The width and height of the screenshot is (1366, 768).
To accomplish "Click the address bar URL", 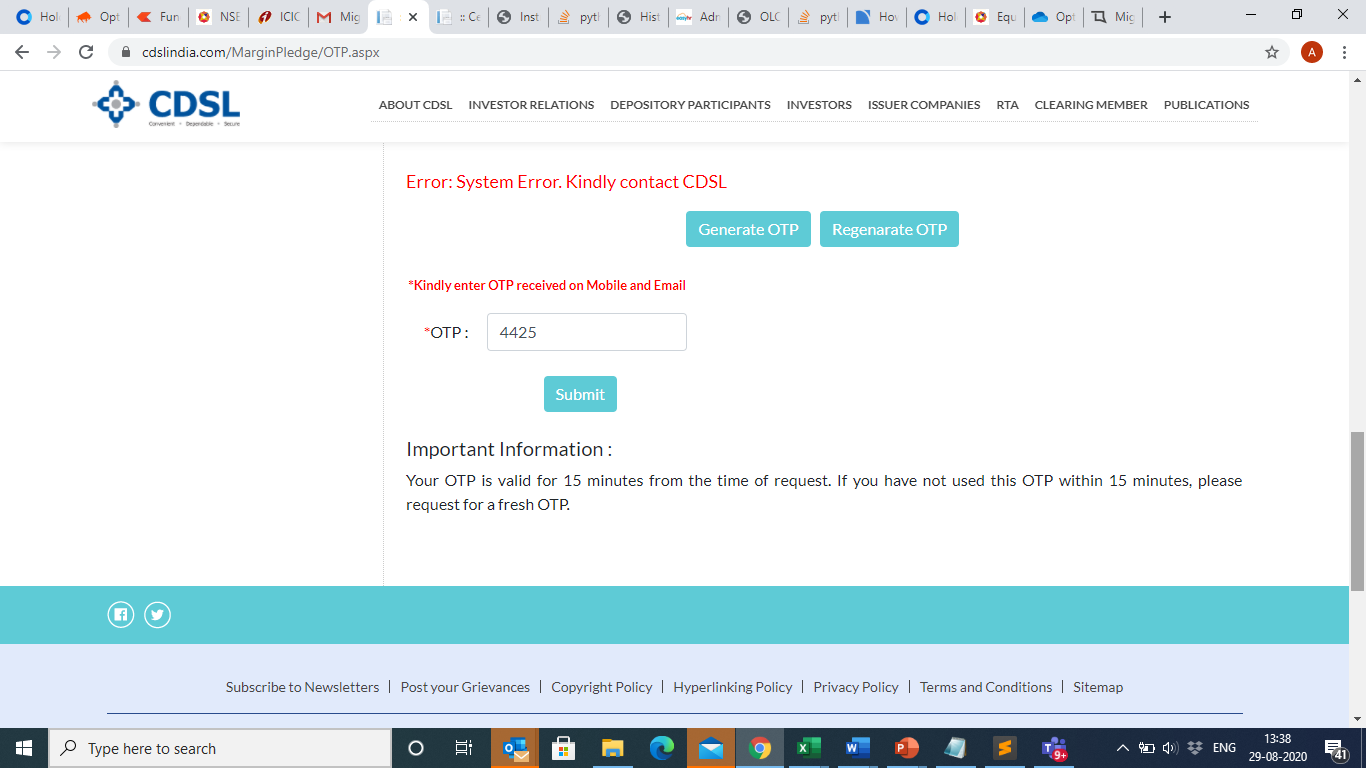I will pos(260,52).
